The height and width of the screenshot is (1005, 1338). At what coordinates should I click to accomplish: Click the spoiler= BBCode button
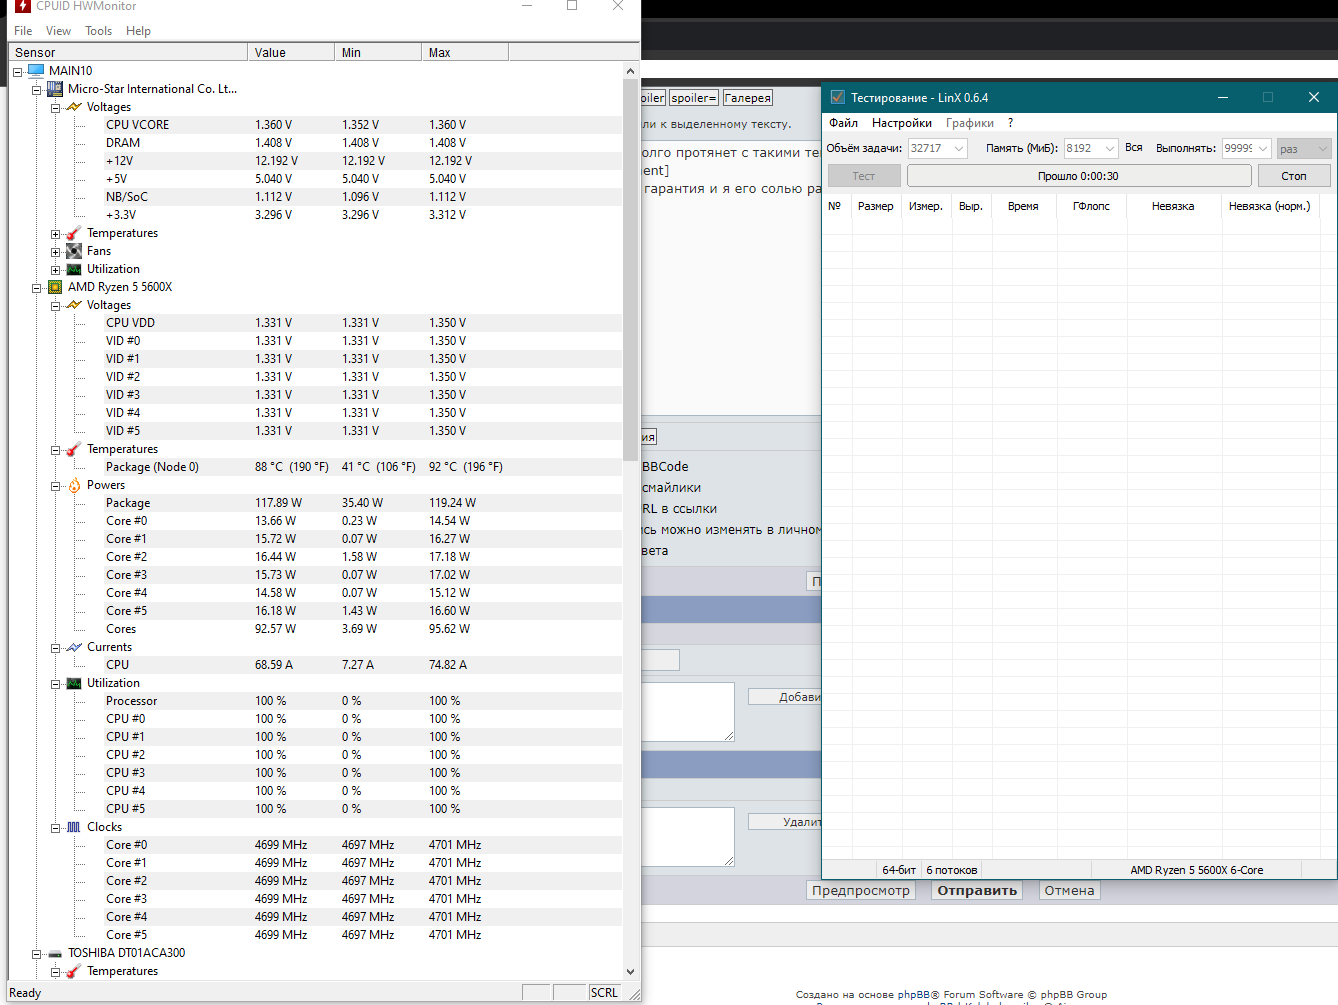694,98
